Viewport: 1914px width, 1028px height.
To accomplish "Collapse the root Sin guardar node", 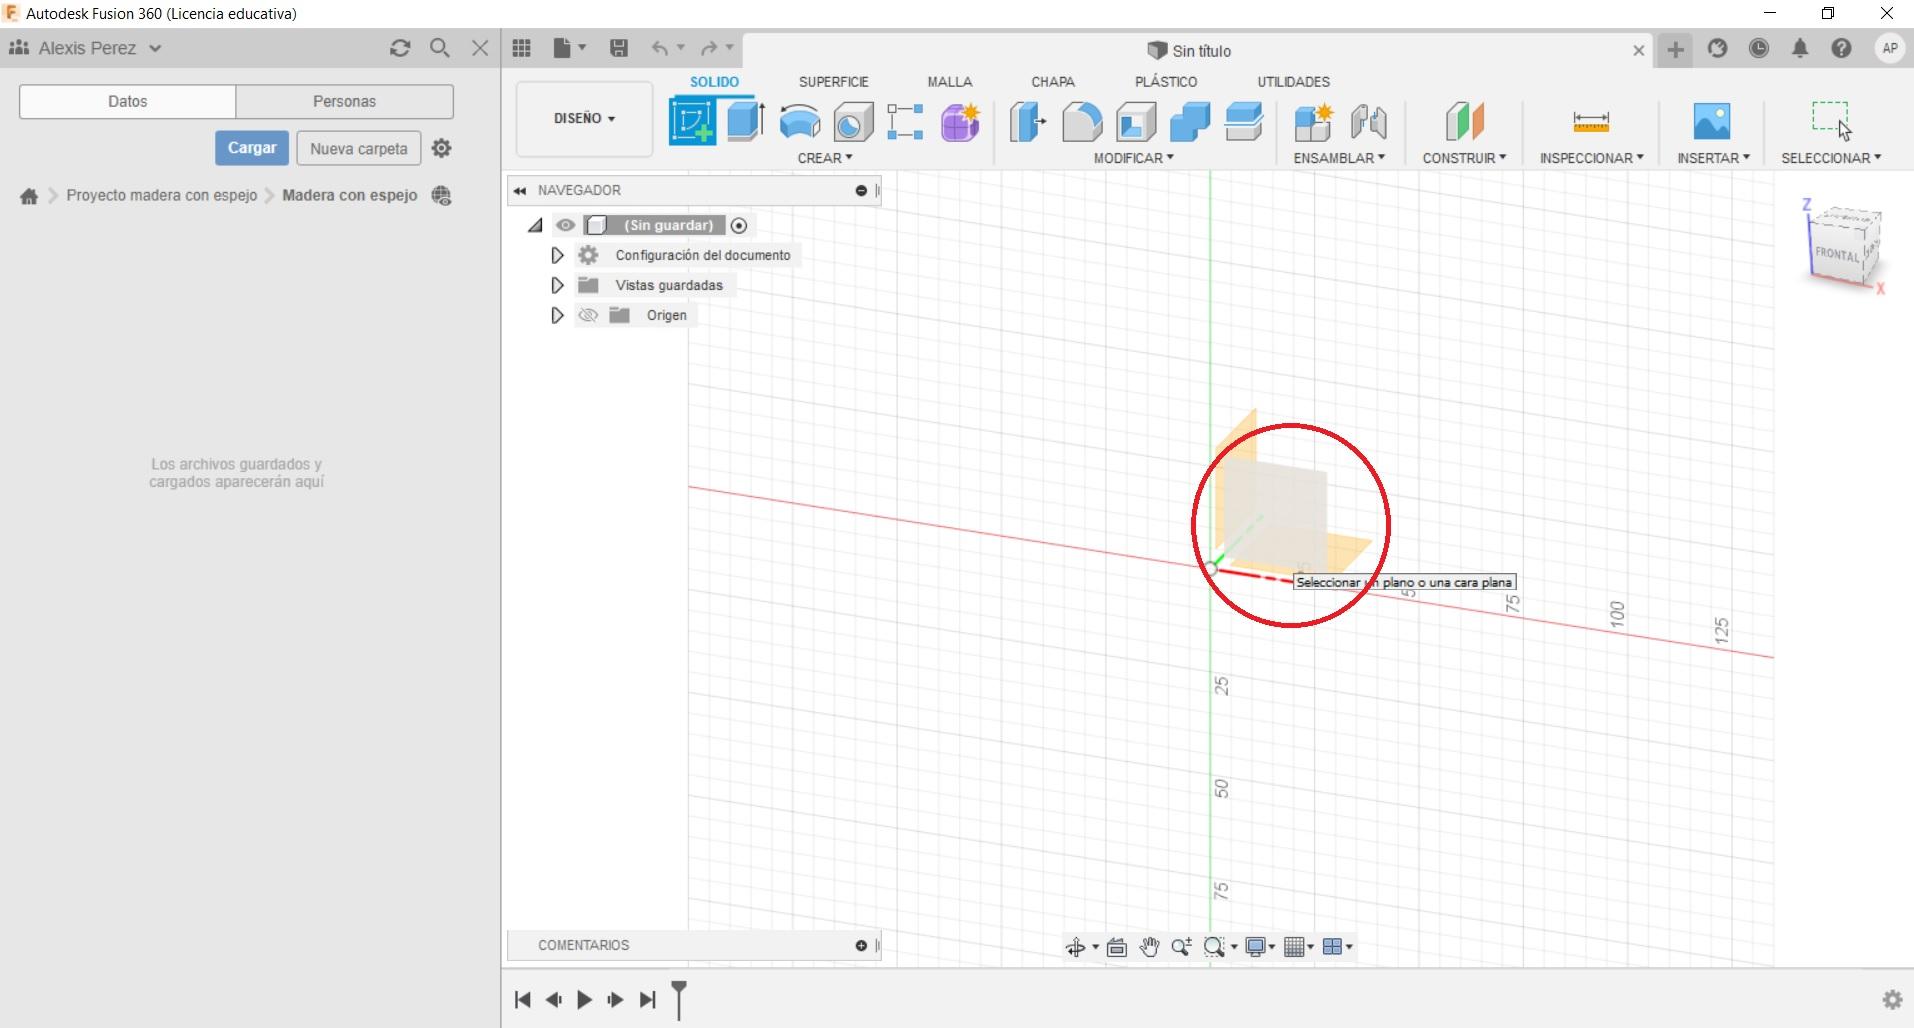I will click(536, 225).
